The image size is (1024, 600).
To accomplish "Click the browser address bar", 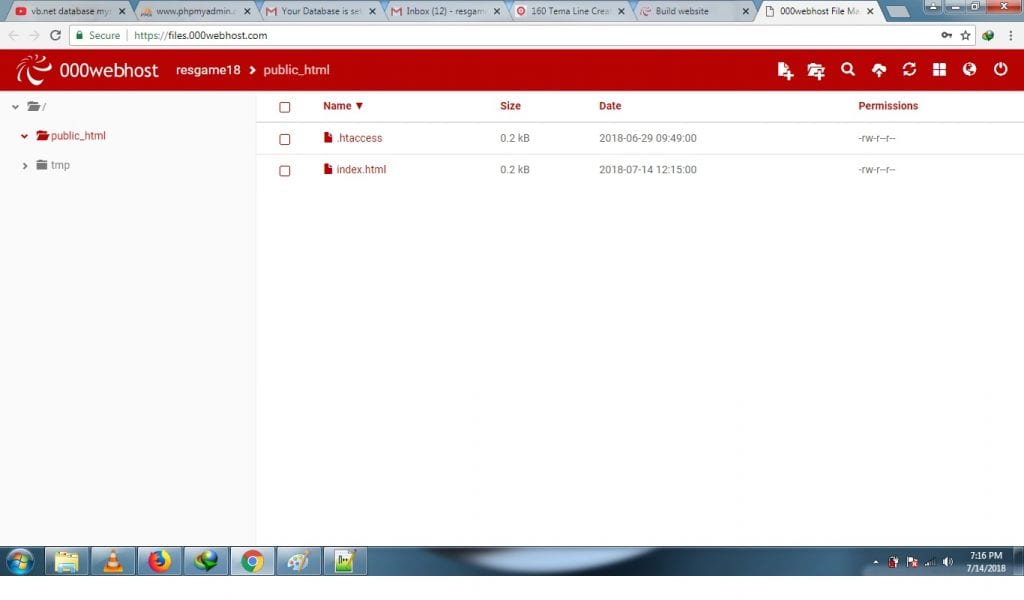I will click(522, 35).
